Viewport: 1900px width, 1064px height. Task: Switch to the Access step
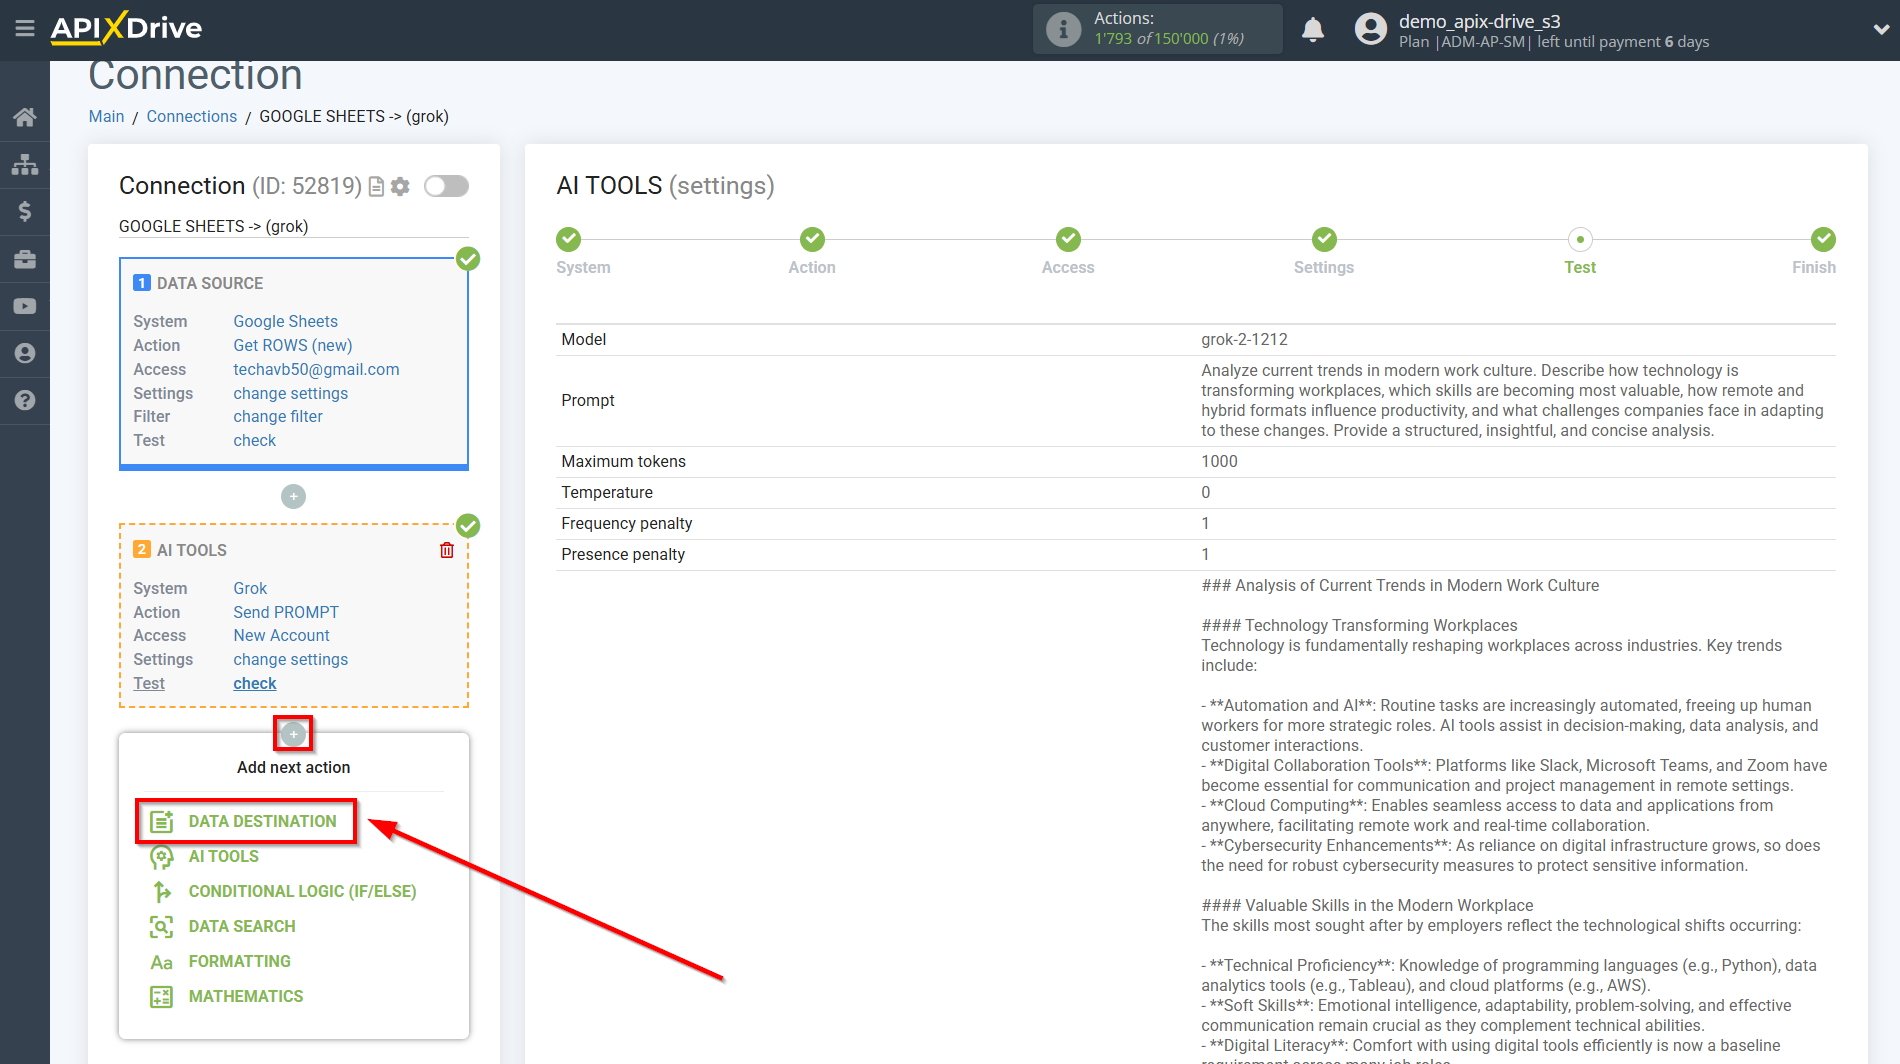pos(1067,250)
